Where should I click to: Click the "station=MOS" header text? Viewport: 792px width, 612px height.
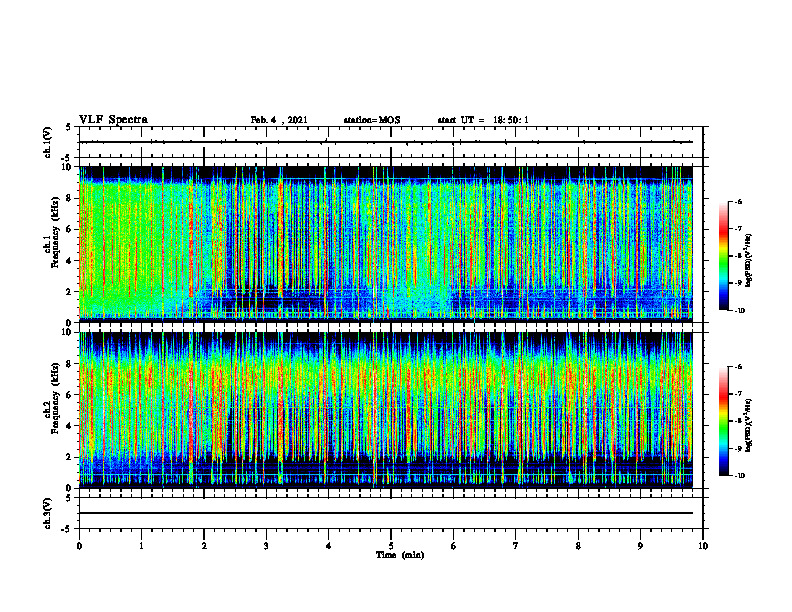(x=372, y=120)
